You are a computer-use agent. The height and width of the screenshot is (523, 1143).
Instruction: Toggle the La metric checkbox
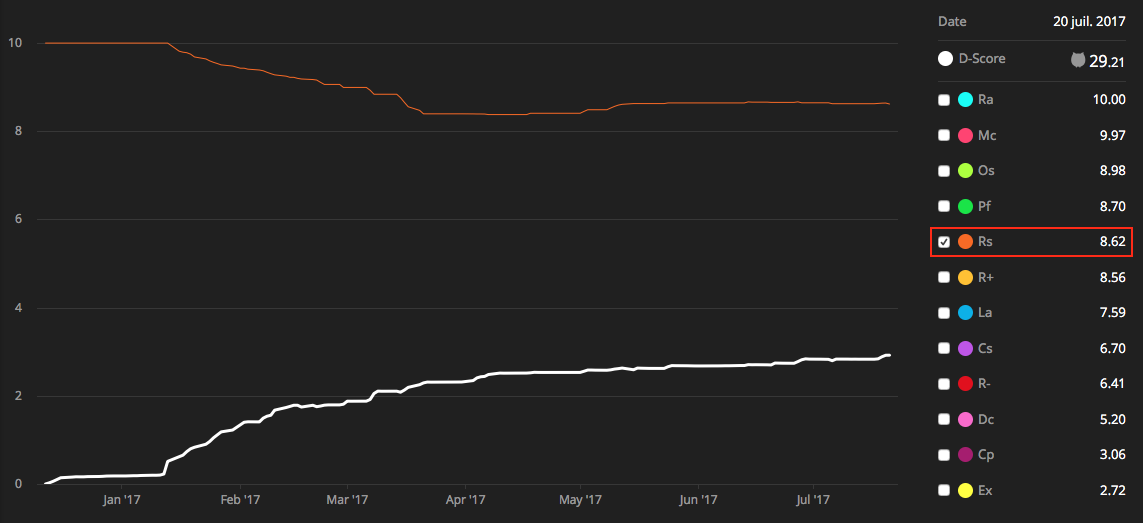tap(944, 314)
